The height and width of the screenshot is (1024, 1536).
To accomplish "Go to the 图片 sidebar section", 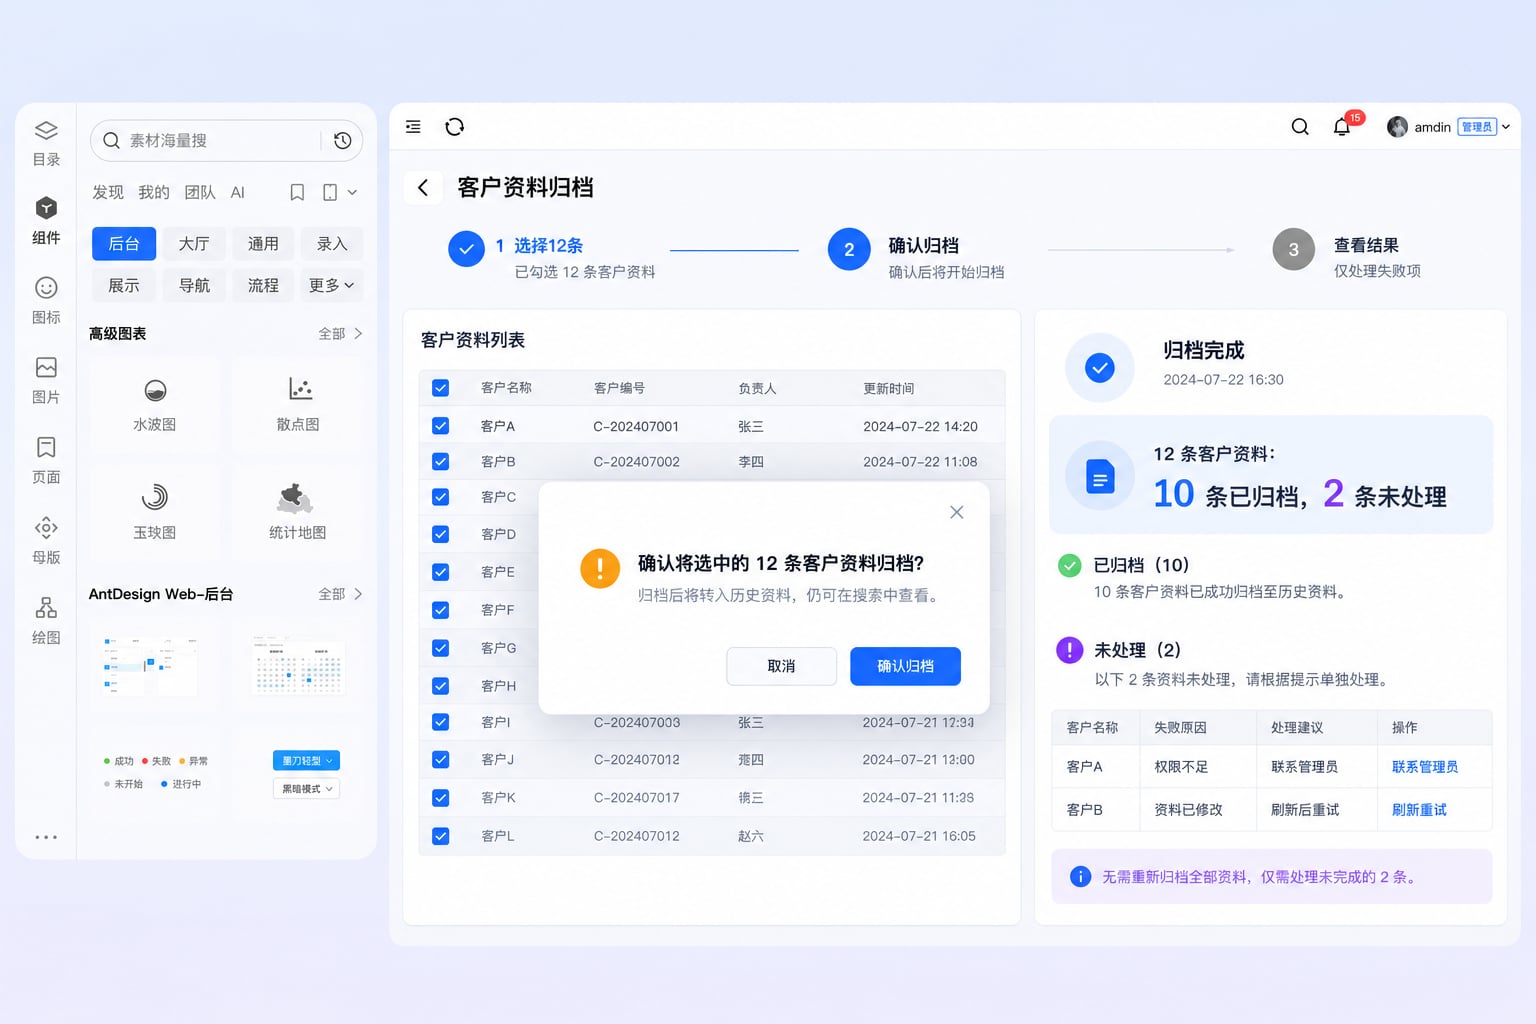I will (46, 381).
